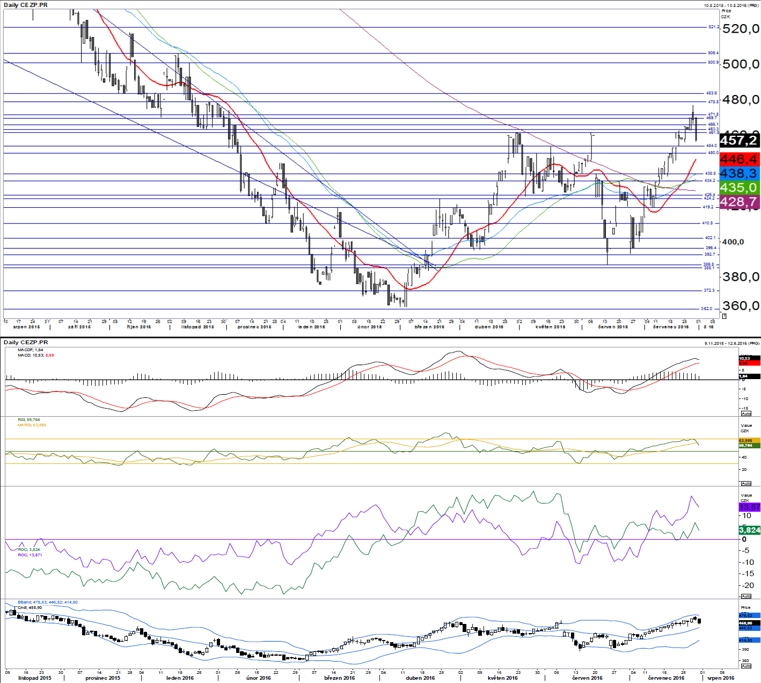Select the red 446,4 moving average label

(x=739, y=159)
